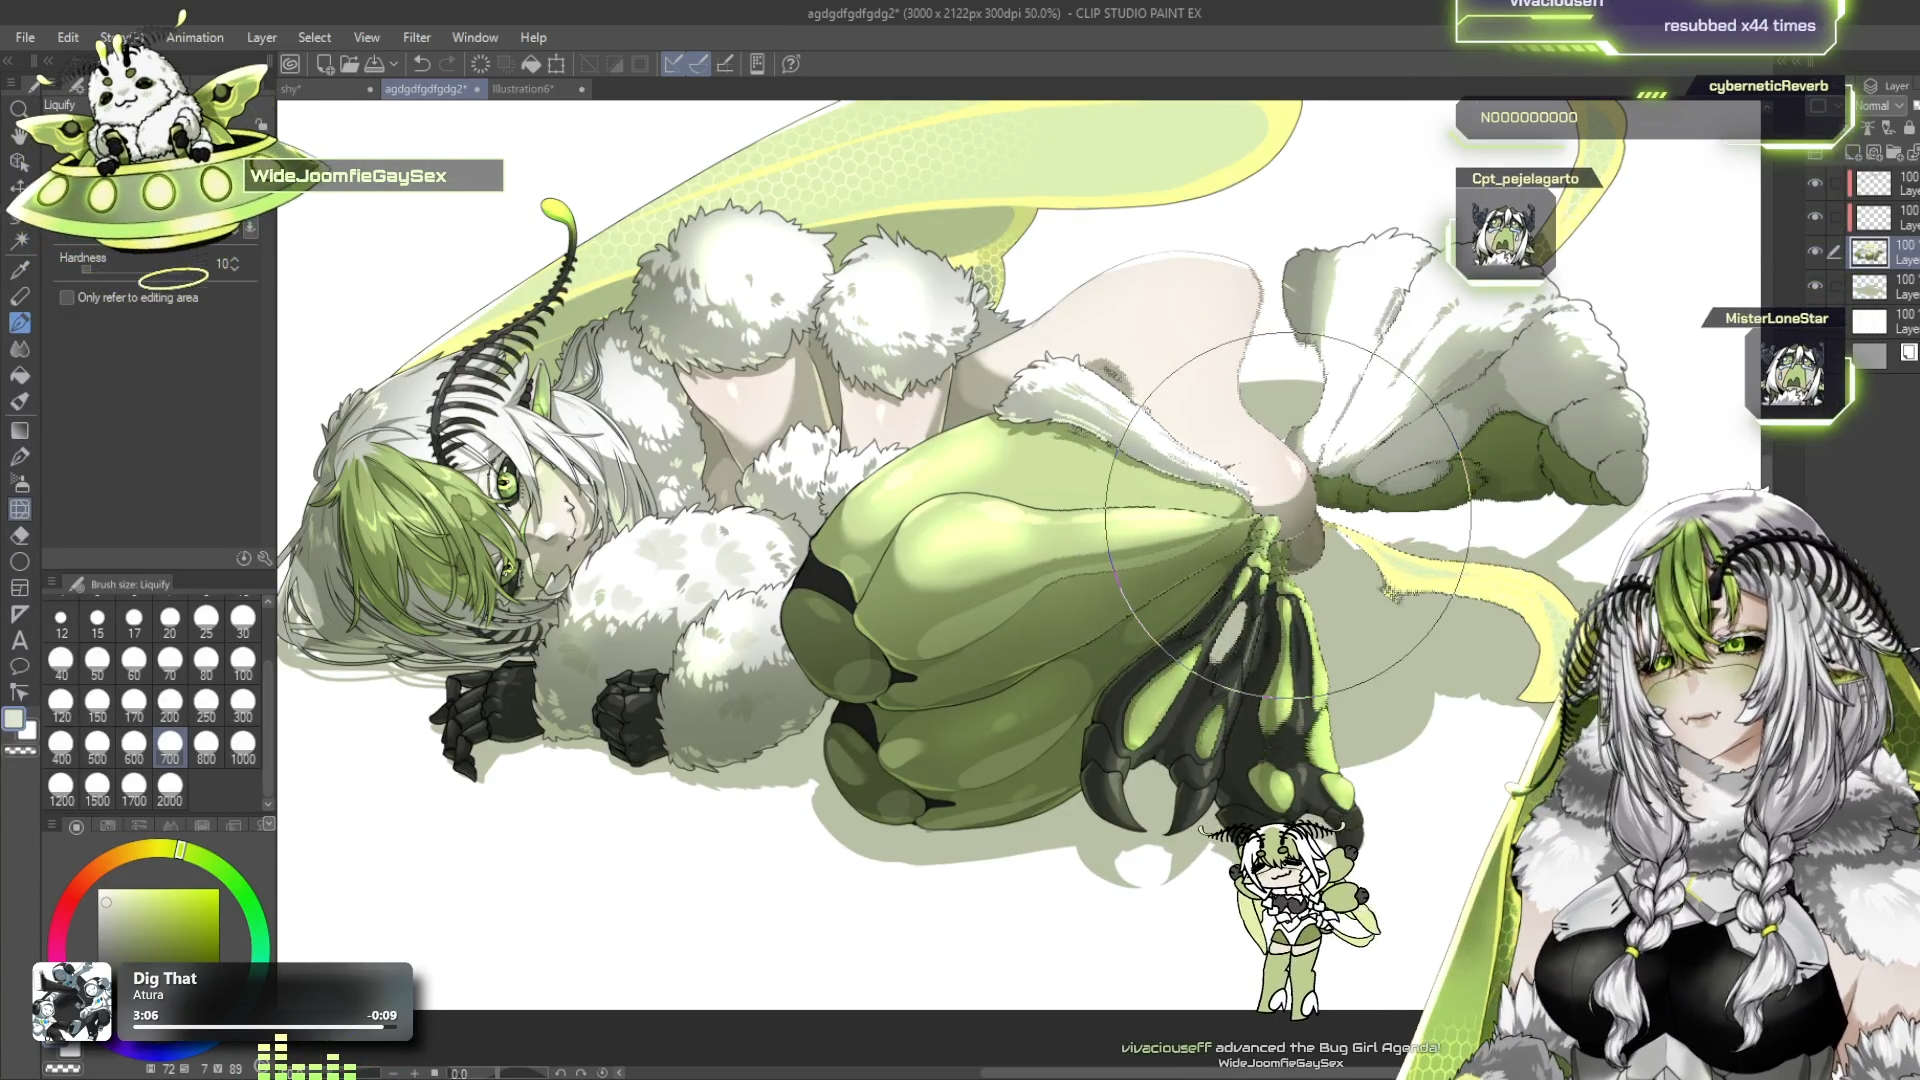Click the Save icon in the command bar
Screen dimensions: 1920x1080
374,64
